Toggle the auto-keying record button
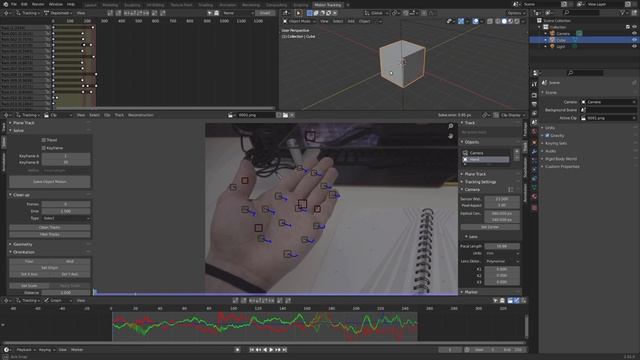Screen dimensions: 640x360 click(x=238, y=350)
